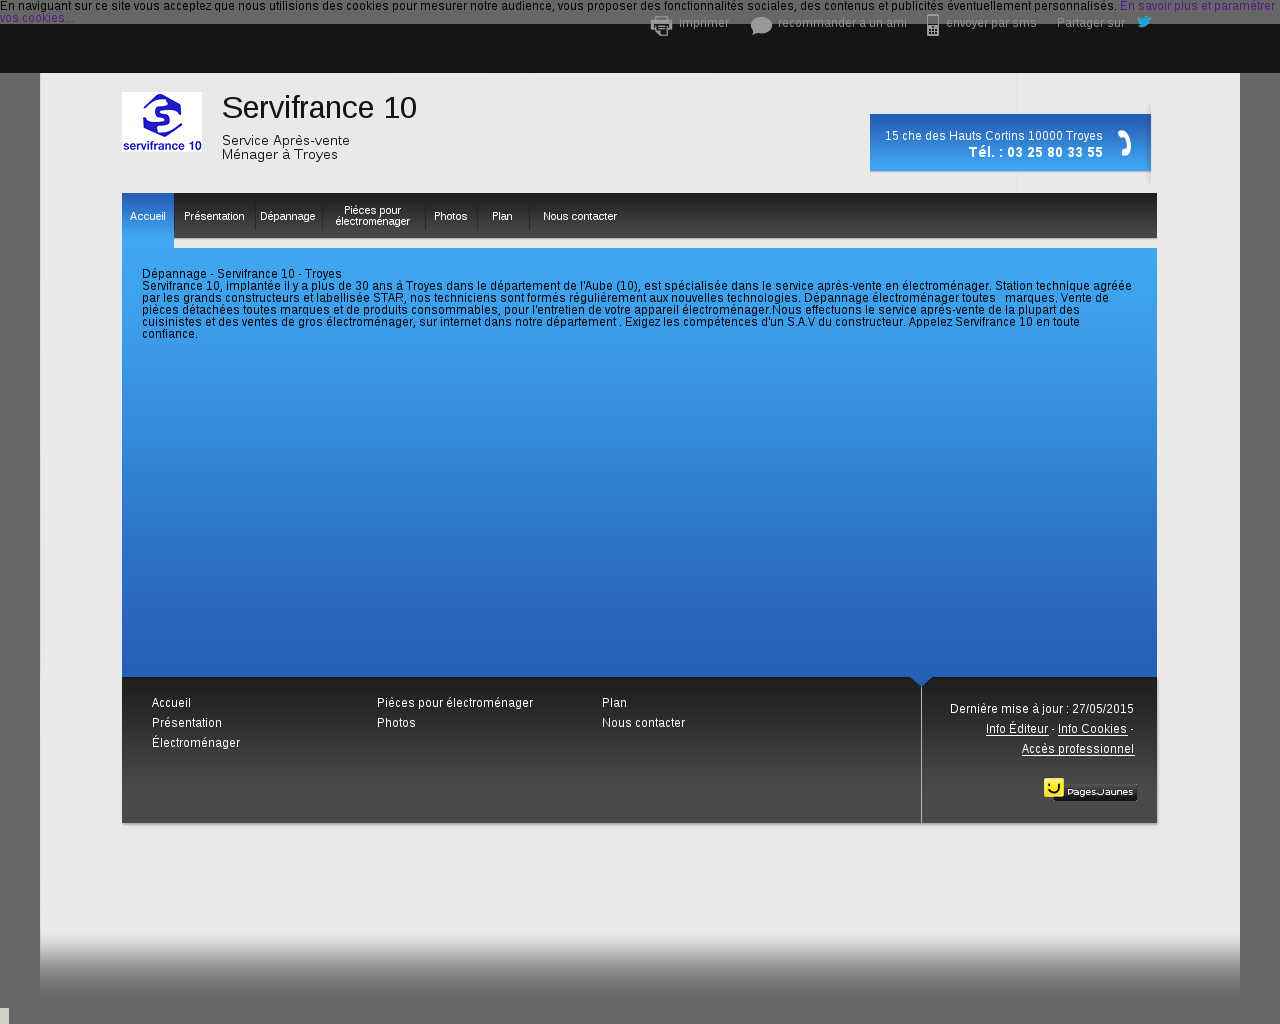Click the address 15 che des Hauts Cortins
Image resolution: width=1280 pixels, height=1024 pixels.
(x=993, y=136)
